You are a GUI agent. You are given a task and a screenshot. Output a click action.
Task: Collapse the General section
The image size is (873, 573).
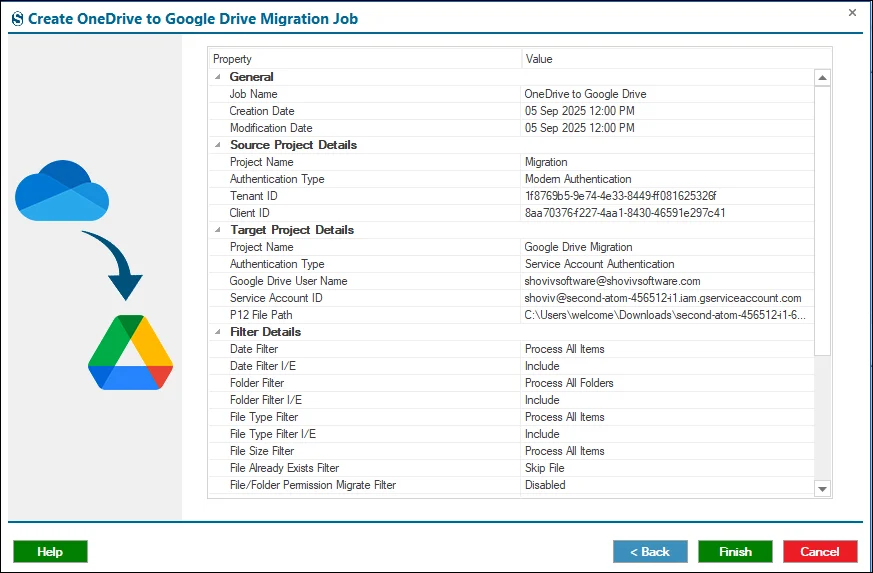(x=217, y=77)
